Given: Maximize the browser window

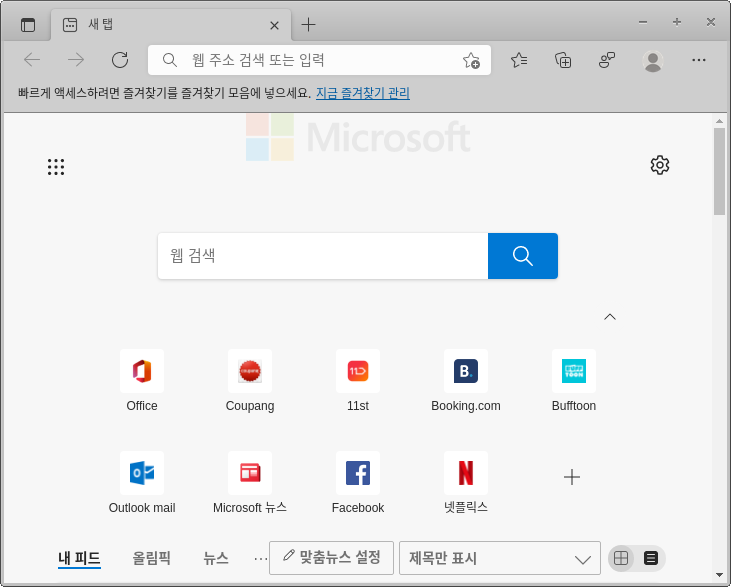Looking at the screenshot, I should point(677,22).
